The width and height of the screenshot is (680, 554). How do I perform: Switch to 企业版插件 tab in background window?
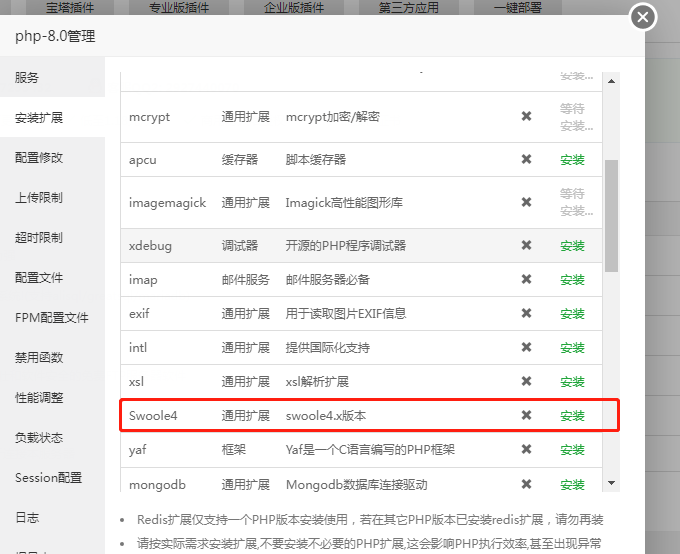point(294,7)
